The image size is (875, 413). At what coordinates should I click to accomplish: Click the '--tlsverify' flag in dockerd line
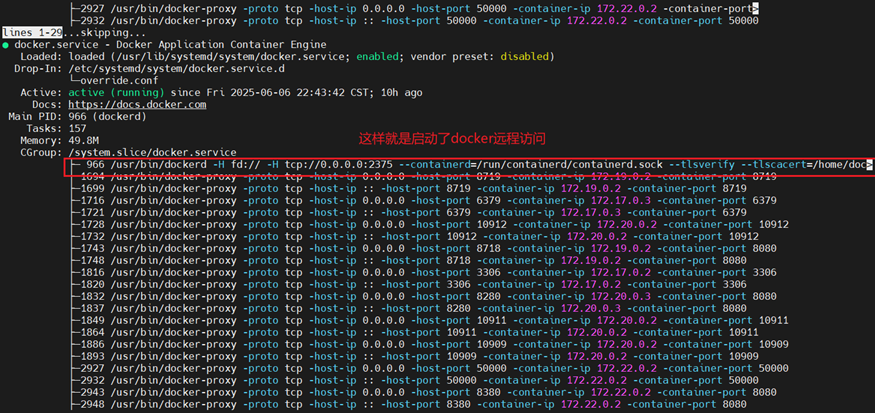(x=701, y=165)
